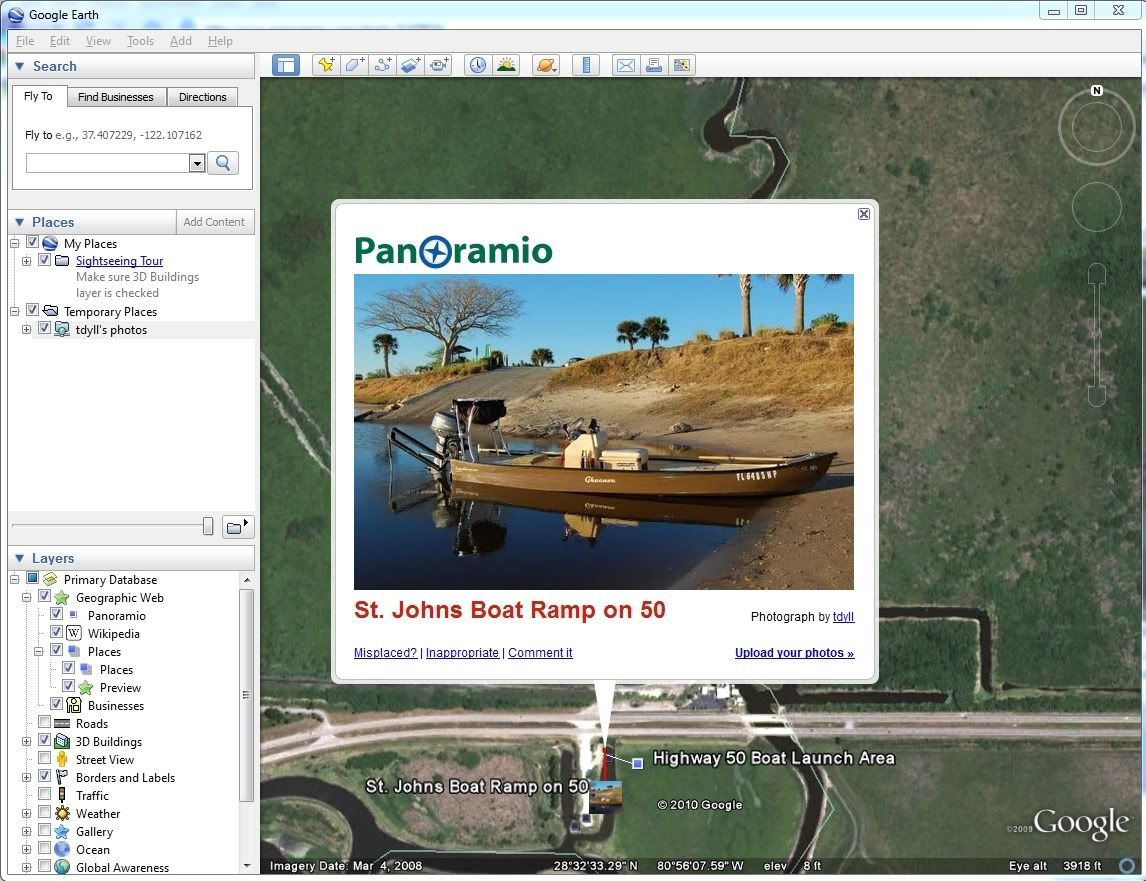Click the zoom slider on the map
The width and height of the screenshot is (1146, 881).
click(x=1096, y=336)
